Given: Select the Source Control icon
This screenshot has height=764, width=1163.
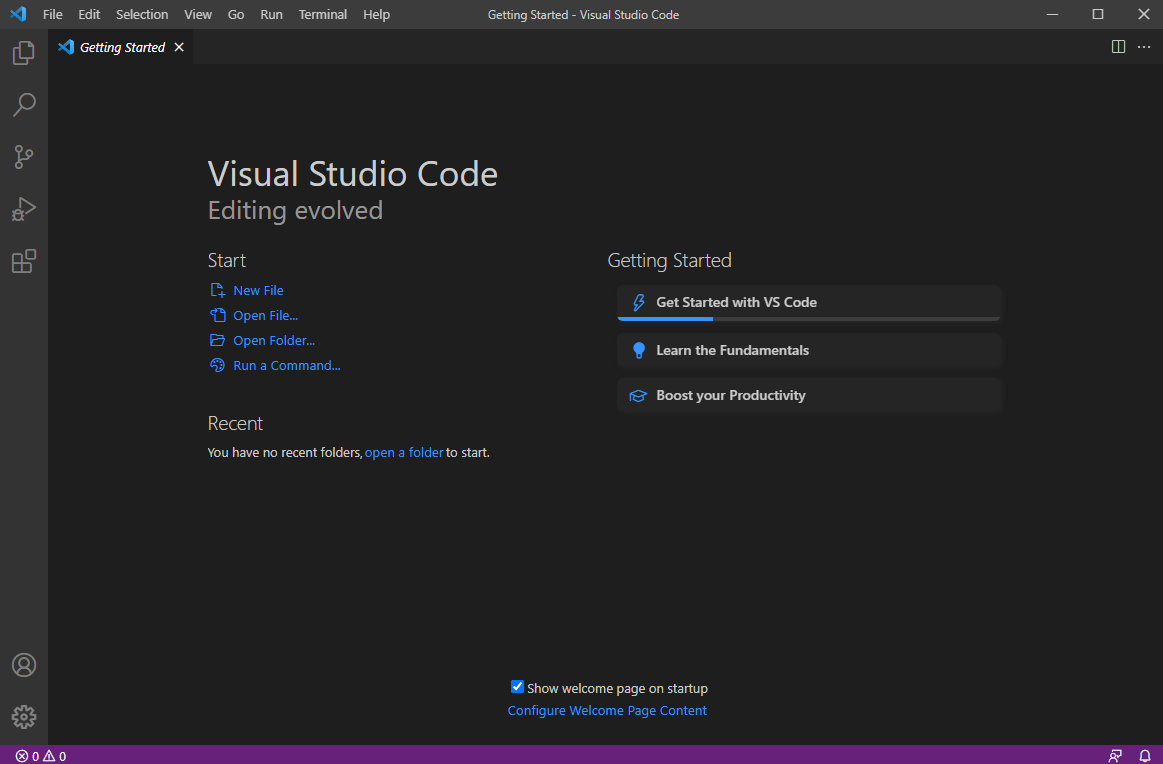Looking at the screenshot, I should coord(24,156).
